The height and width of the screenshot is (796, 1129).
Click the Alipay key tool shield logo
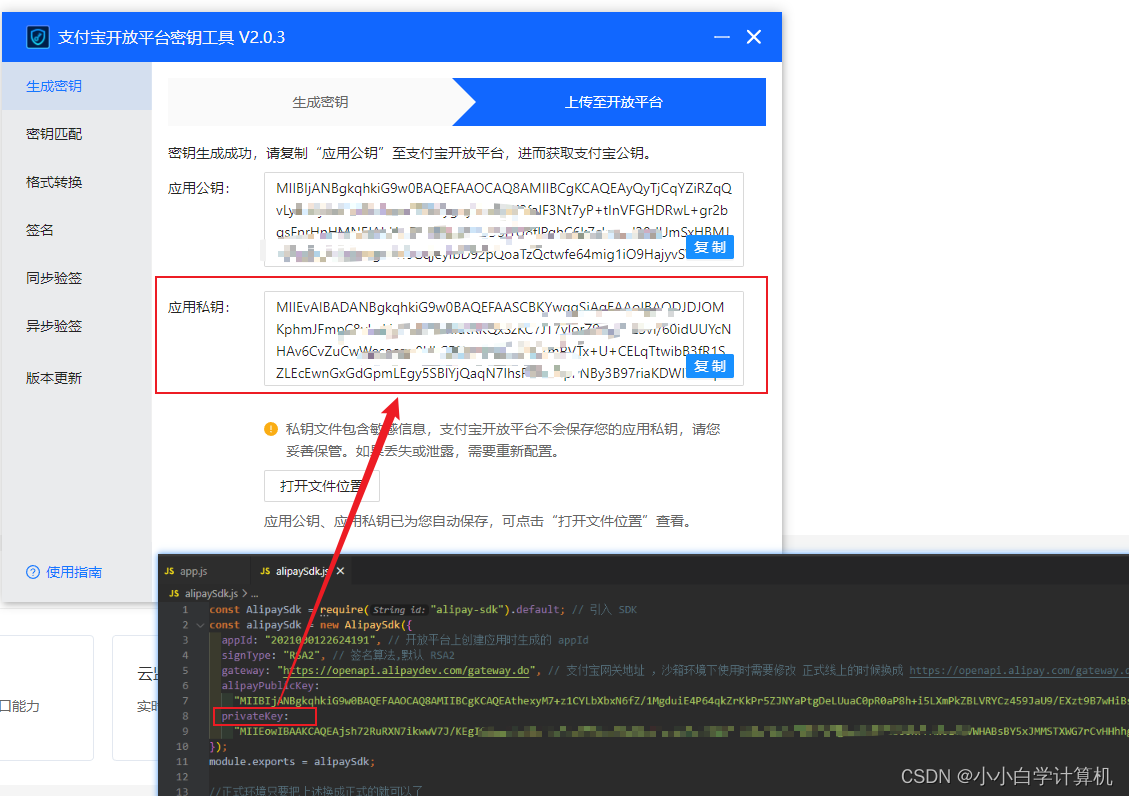[x=37, y=37]
